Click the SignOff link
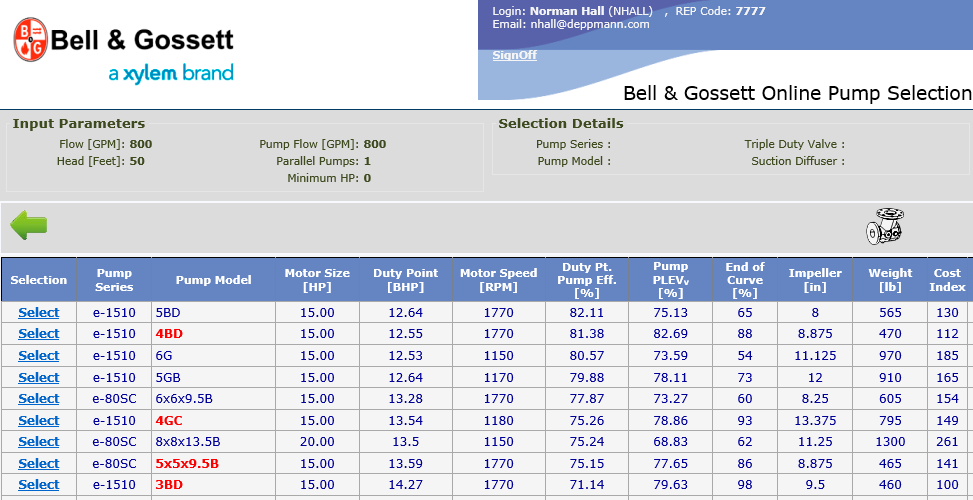The height and width of the screenshot is (500, 973). coord(514,55)
